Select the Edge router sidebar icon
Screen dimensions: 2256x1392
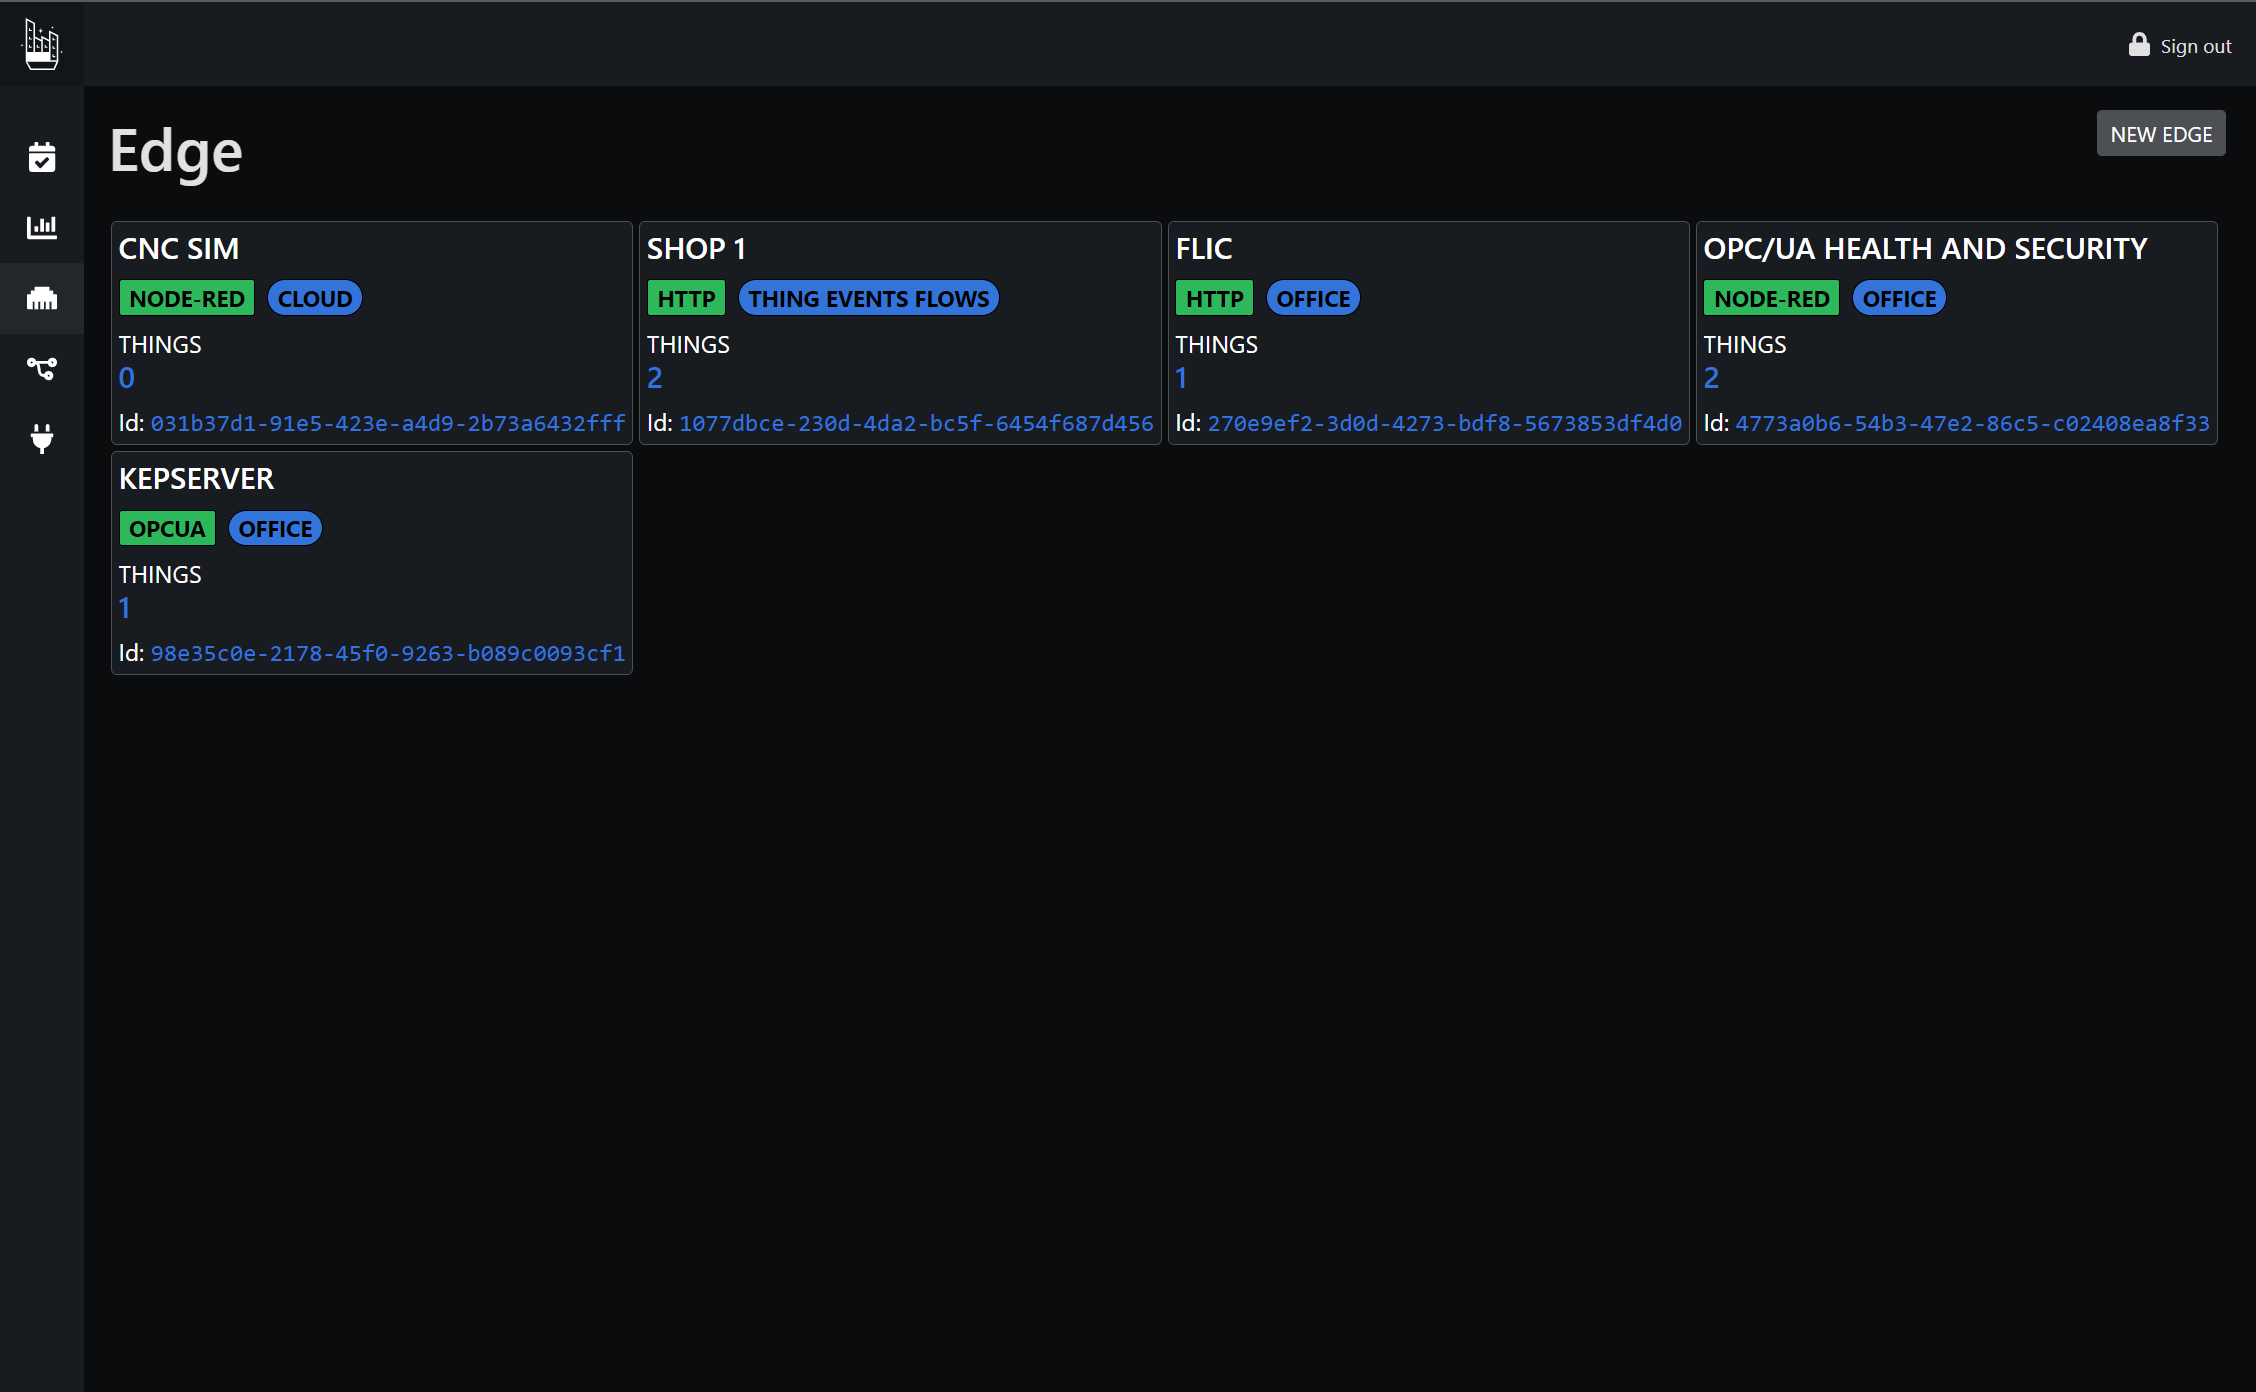42,298
